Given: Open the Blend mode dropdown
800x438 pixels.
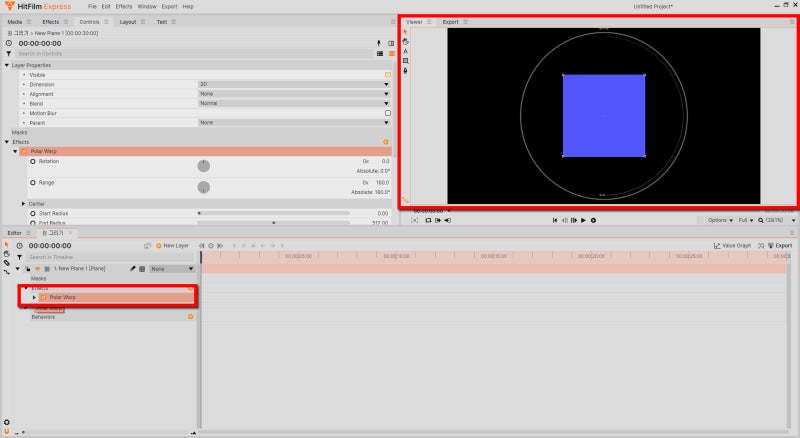Looking at the screenshot, I should pos(294,103).
